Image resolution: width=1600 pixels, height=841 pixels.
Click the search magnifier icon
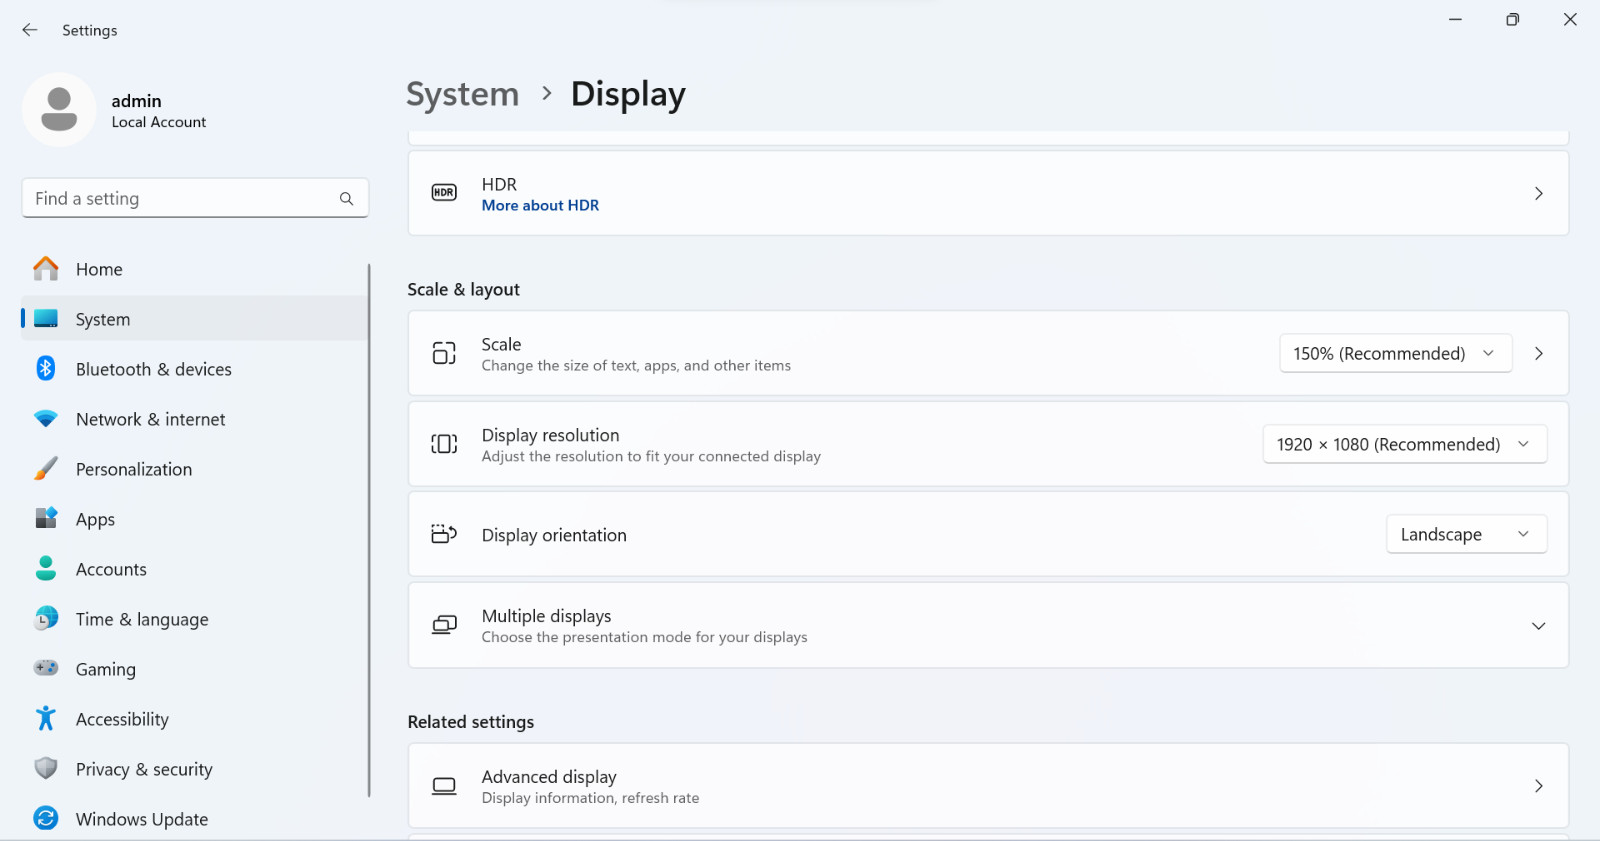[x=346, y=198]
